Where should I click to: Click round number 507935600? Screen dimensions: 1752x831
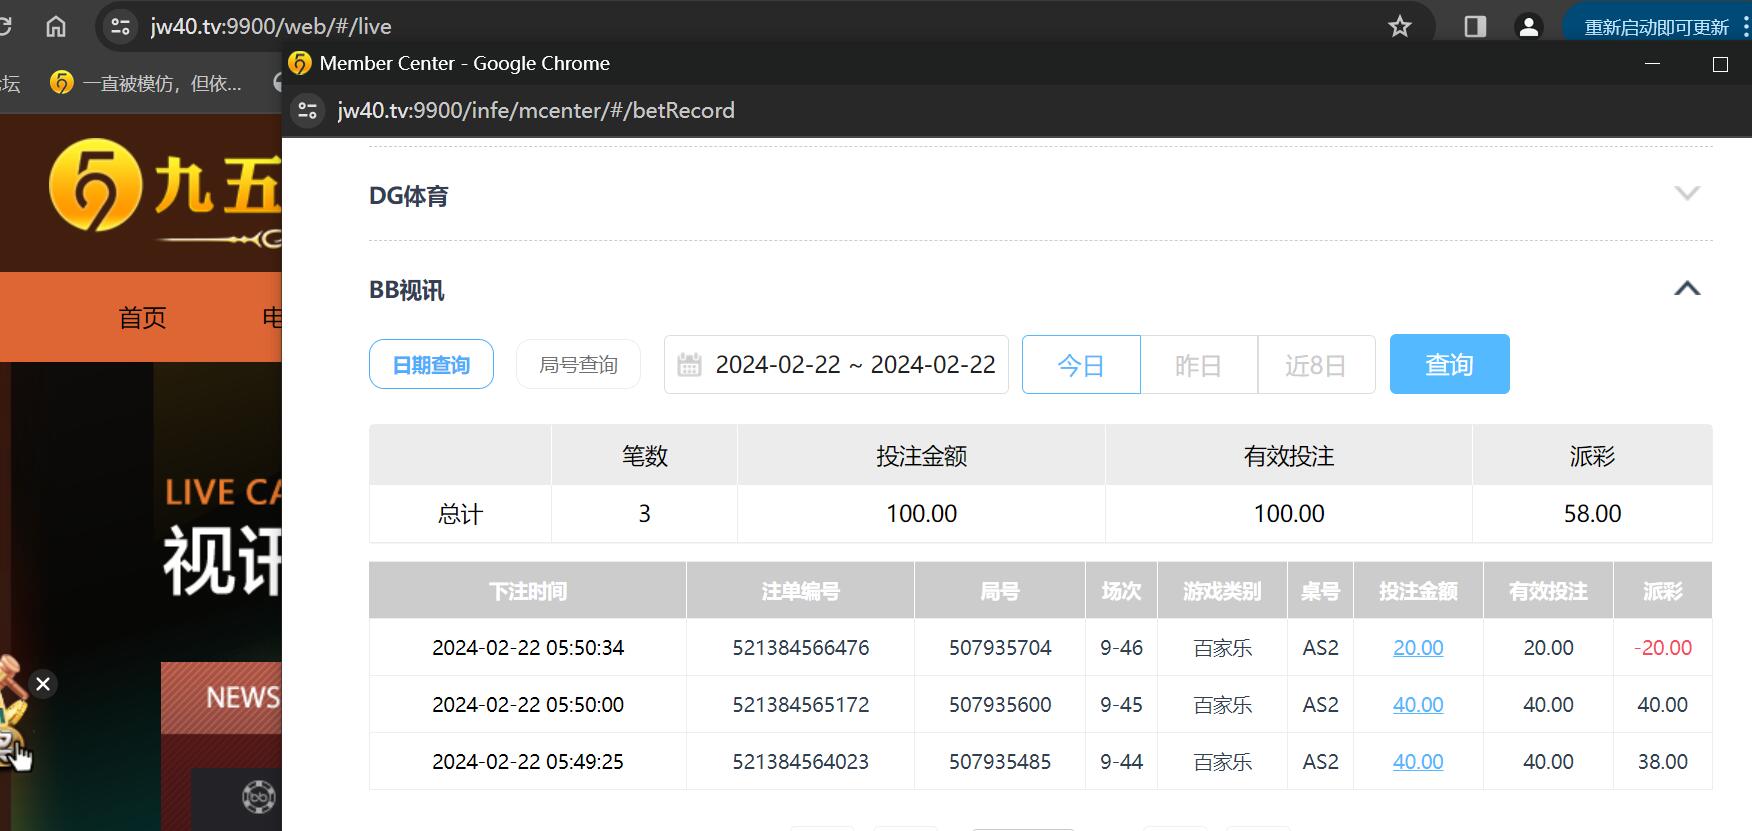pyautogui.click(x=1000, y=704)
